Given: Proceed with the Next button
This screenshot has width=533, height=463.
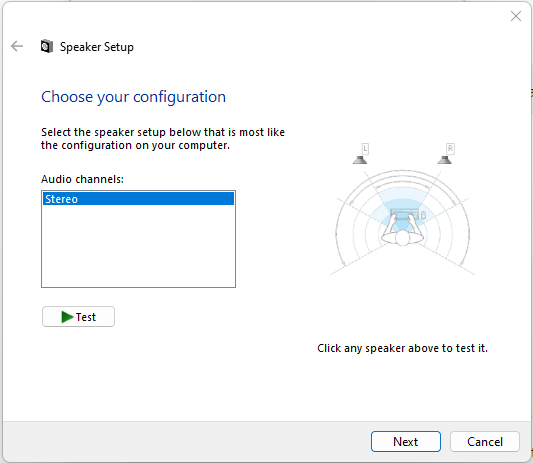Looking at the screenshot, I should pos(406,442).
